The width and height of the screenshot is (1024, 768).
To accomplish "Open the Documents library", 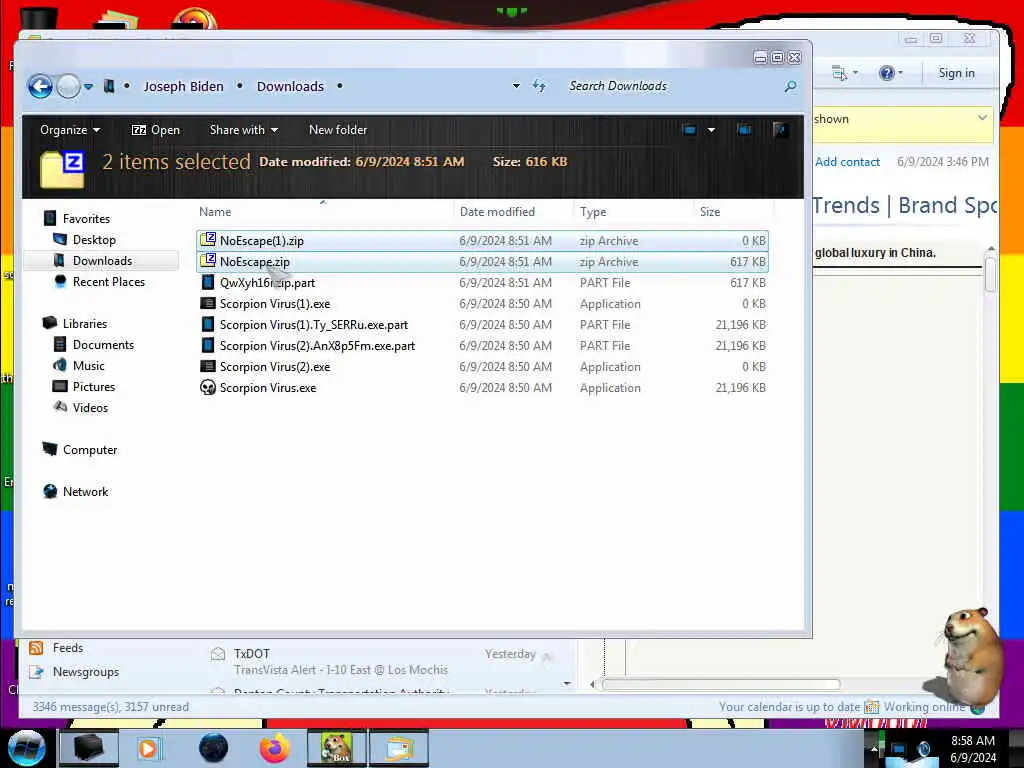I will point(103,344).
